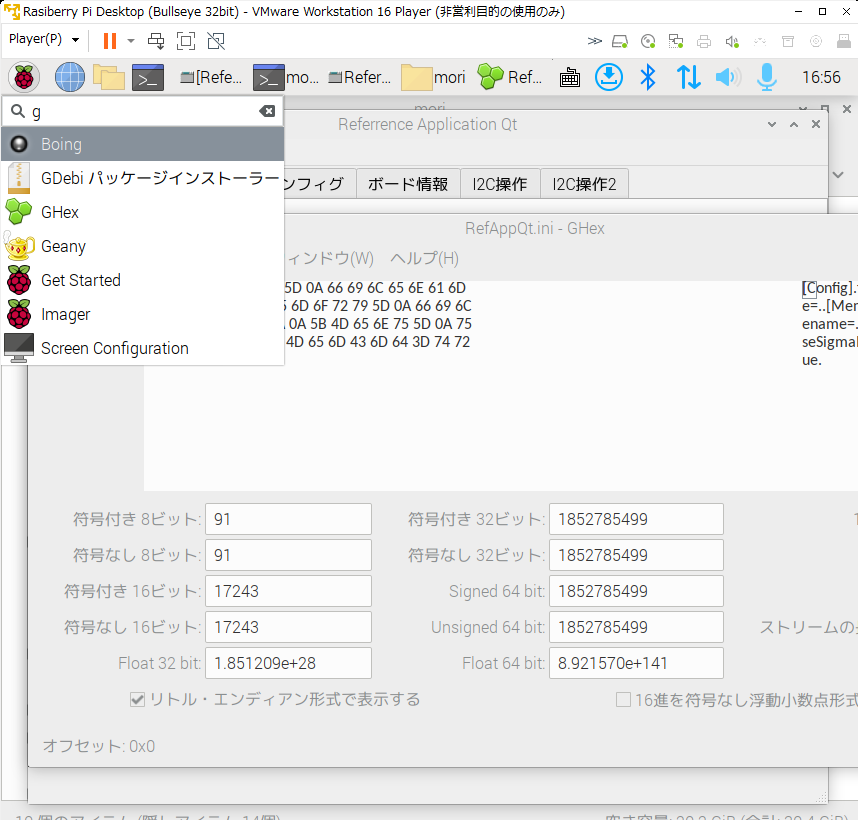Click the software update download icon
This screenshot has height=820, width=858.
[x=608, y=77]
